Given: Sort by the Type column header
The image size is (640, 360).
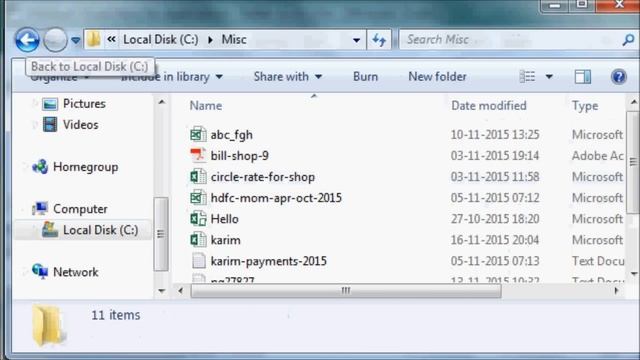Looking at the screenshot, I should 585,106.
